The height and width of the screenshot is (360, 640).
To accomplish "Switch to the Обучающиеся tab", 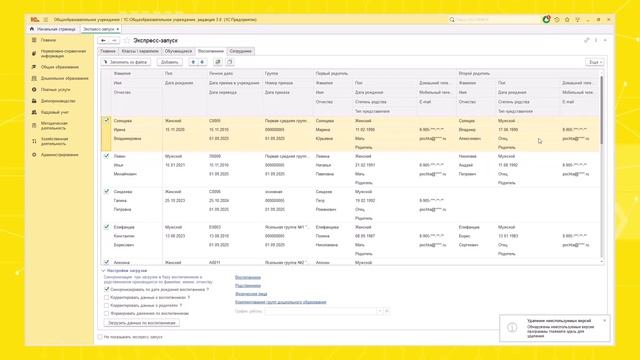I will tap(178, 51).
